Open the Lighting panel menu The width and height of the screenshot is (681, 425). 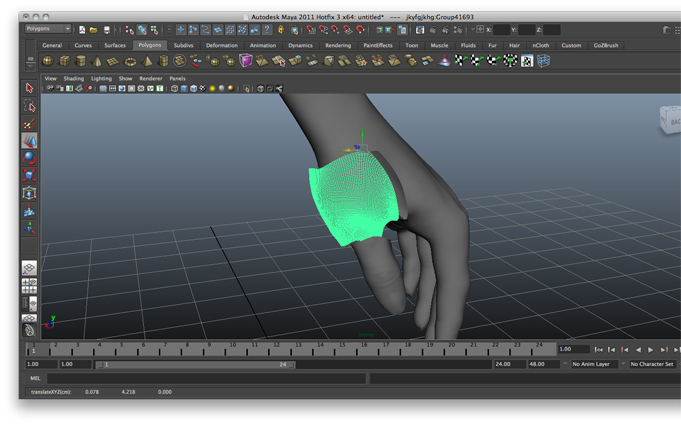[x=101, y=79]
